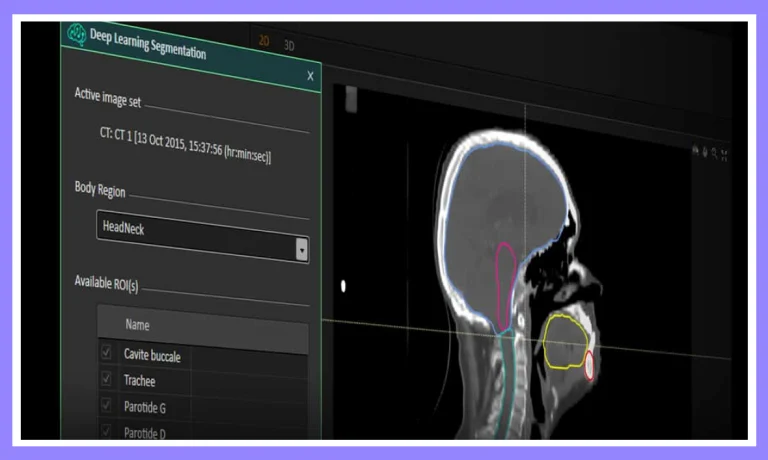Screen dimensions: 768x460
Task: Click the CT 1 image set date text
Action: pos(185,144)
